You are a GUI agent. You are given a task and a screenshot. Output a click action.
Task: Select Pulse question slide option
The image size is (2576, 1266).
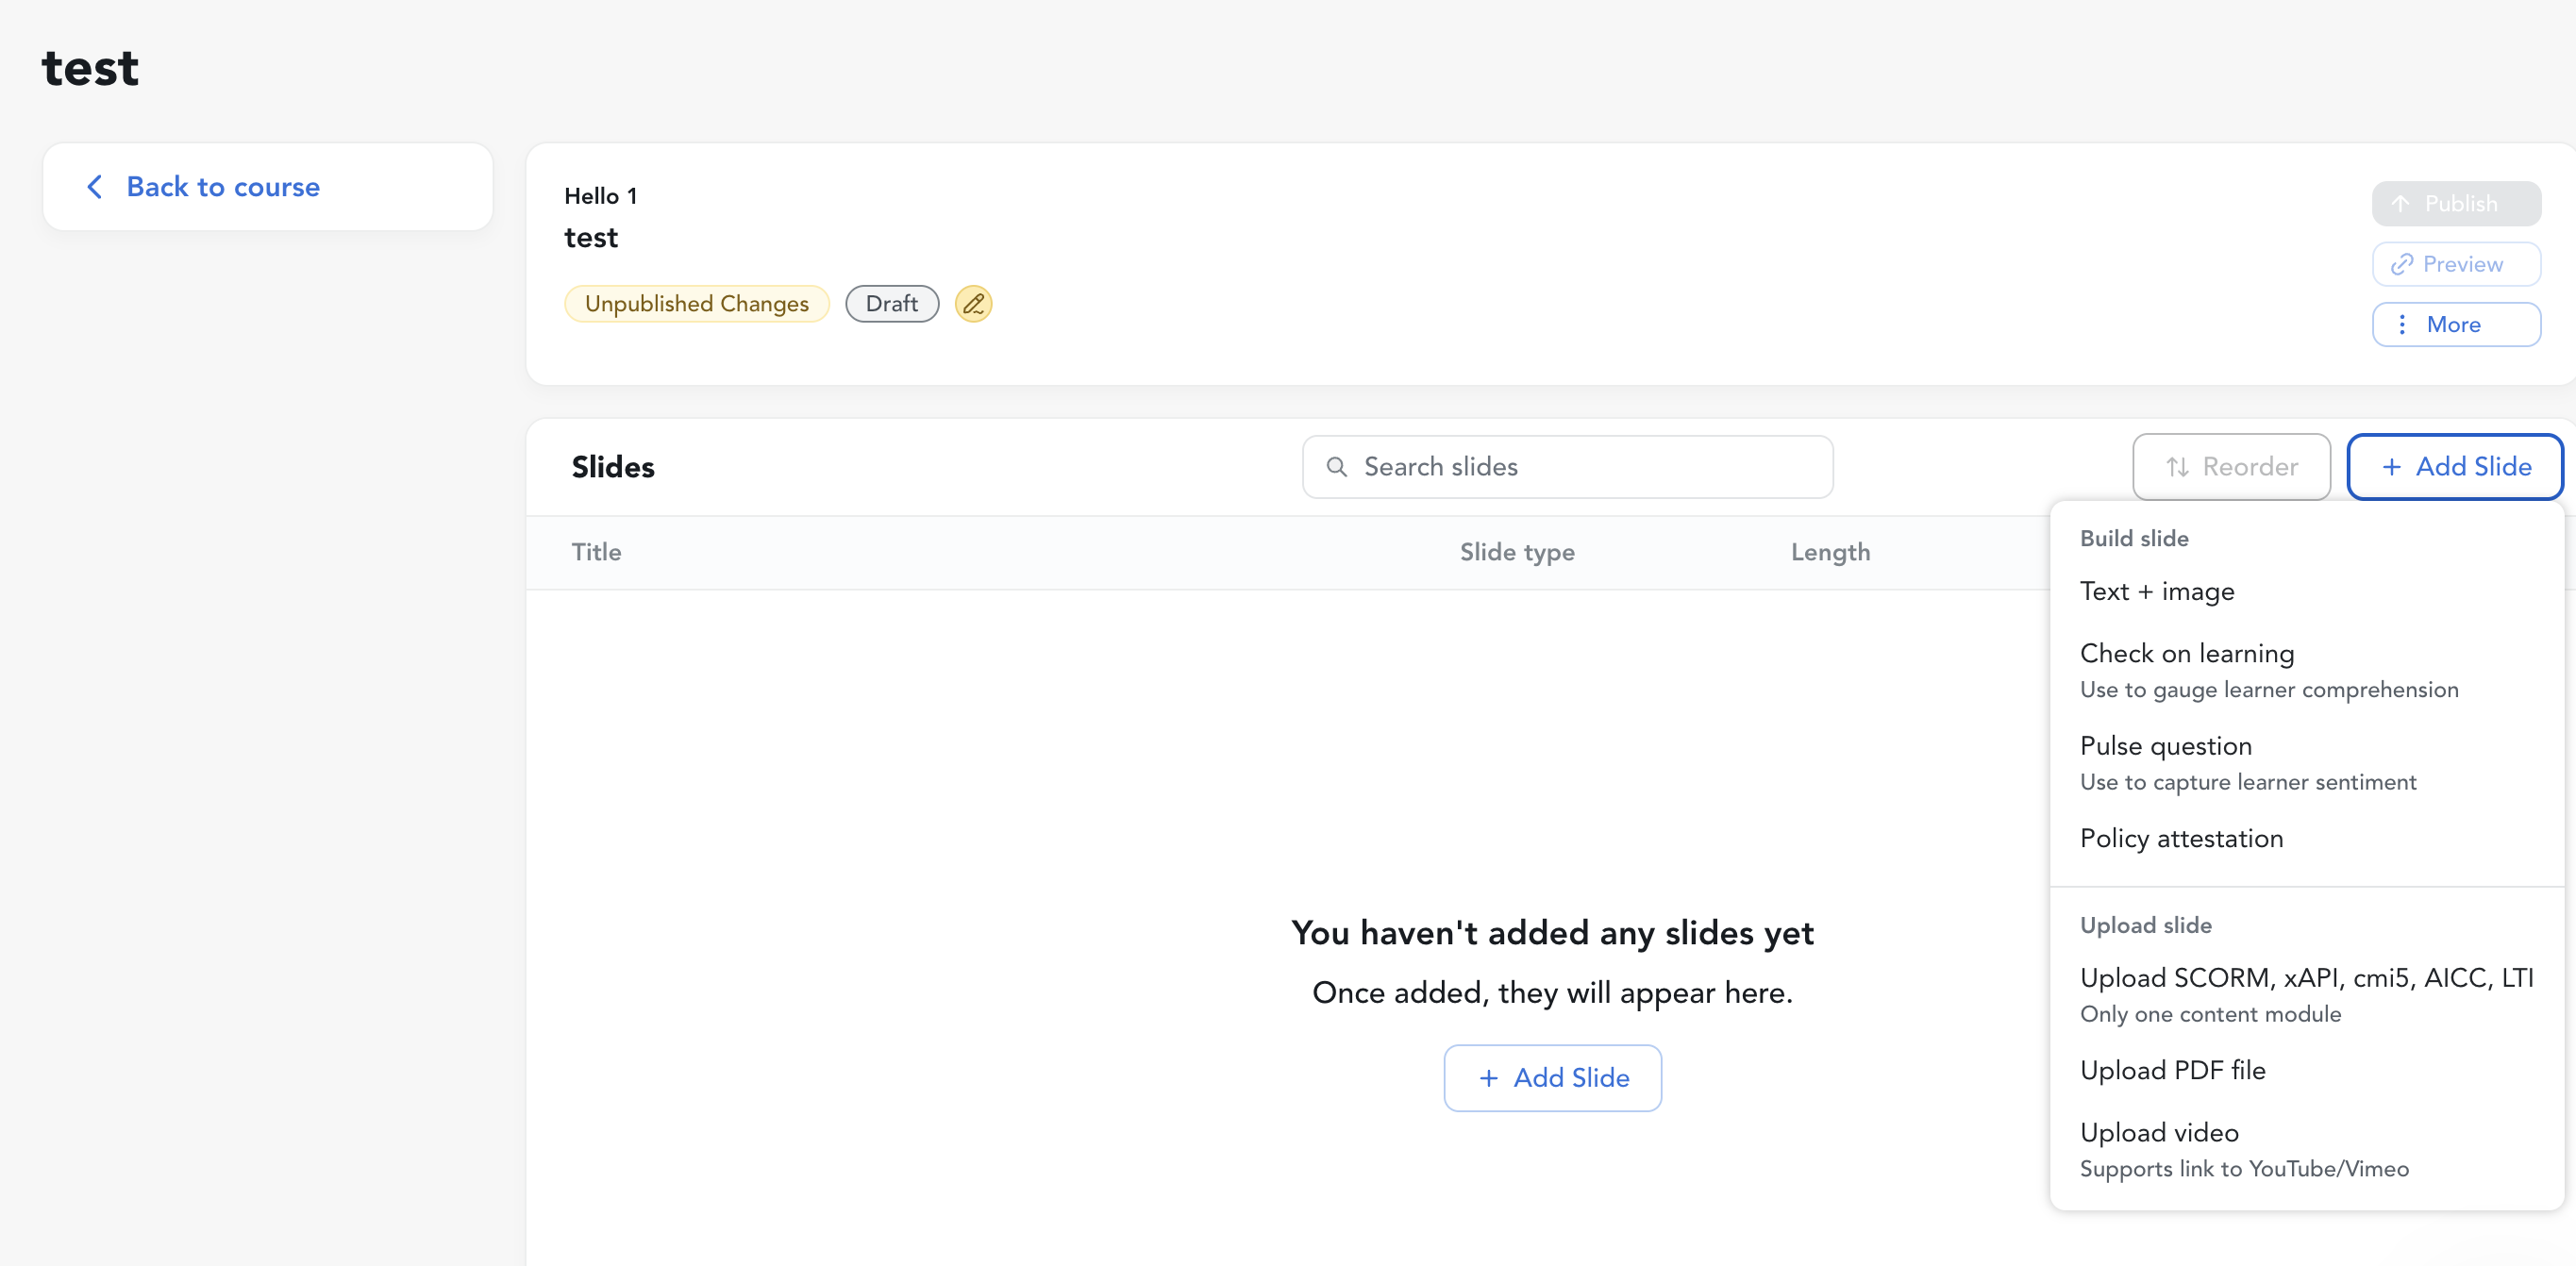coord(2306,763)
